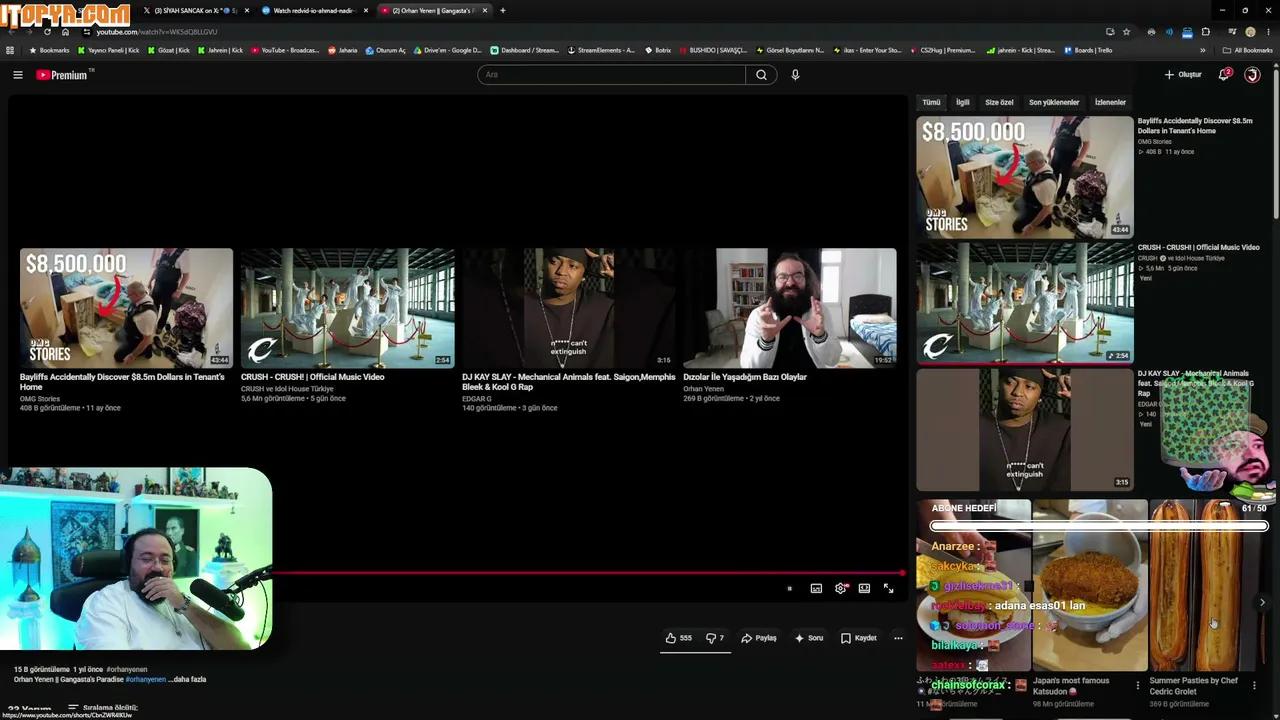Open sidebar title 'CRUSH - CRUSH! | Official Music Video'
This screenshot has height=720, width=1280.
[1198, 247]
